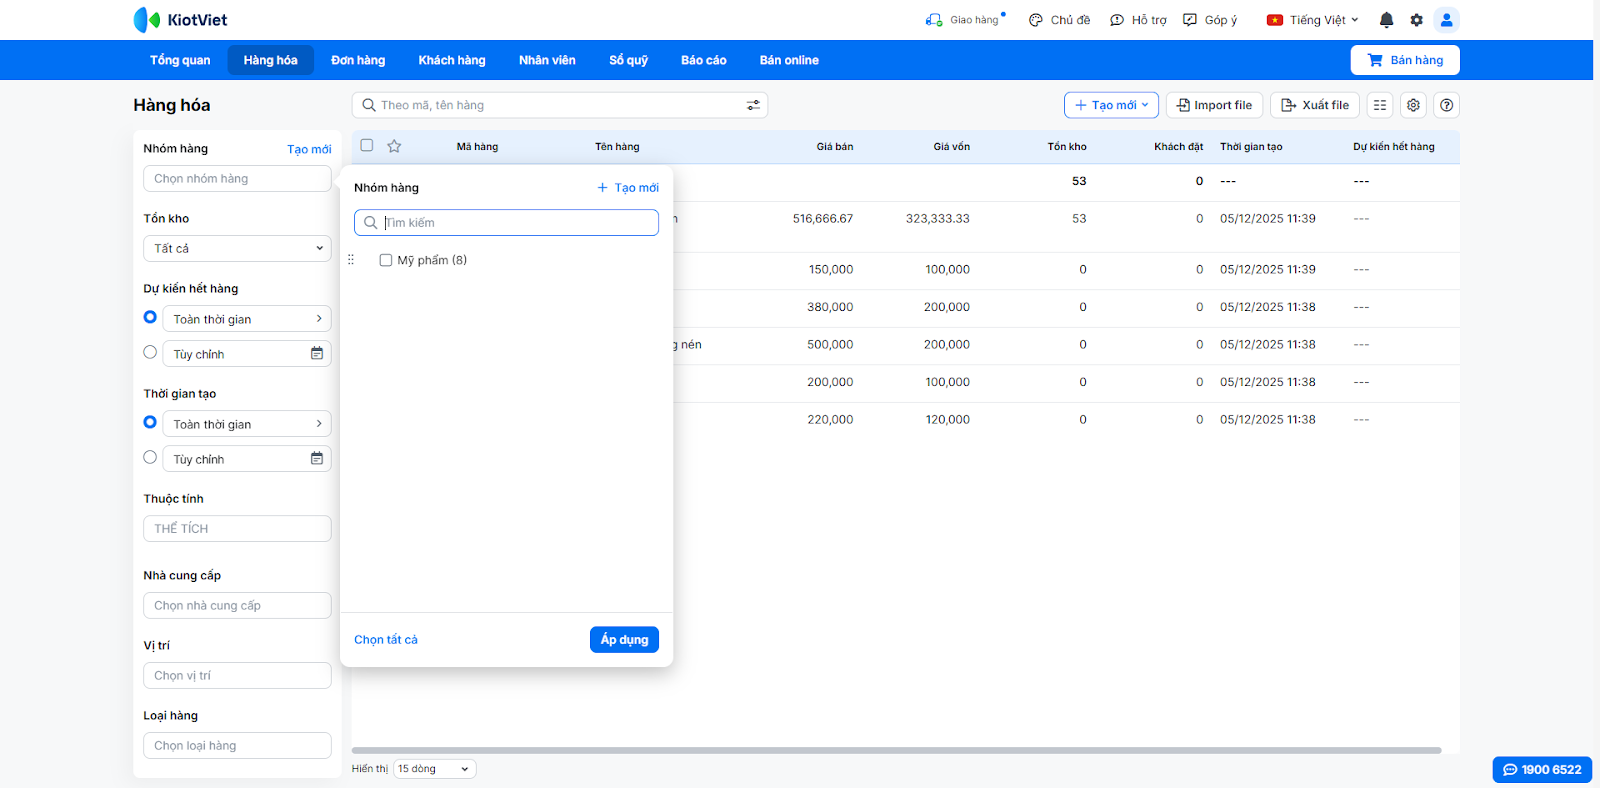Open the Báo cáo menu
1600x788 pixels.
[x=703, y=60]
